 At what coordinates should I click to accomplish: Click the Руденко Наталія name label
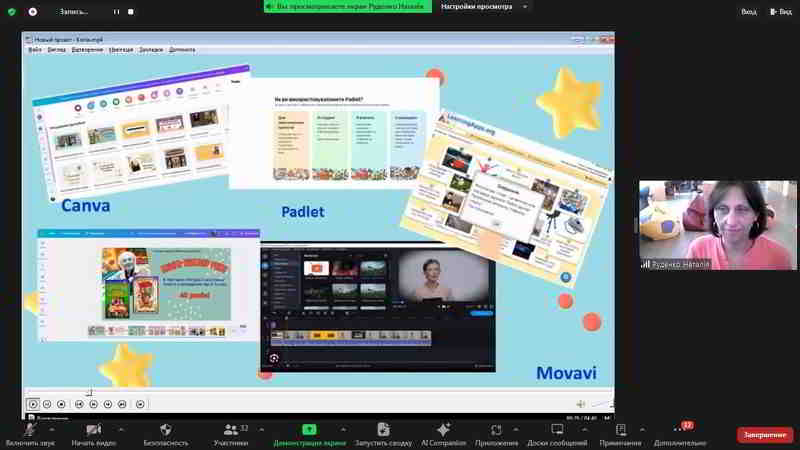tap(680, 264)
